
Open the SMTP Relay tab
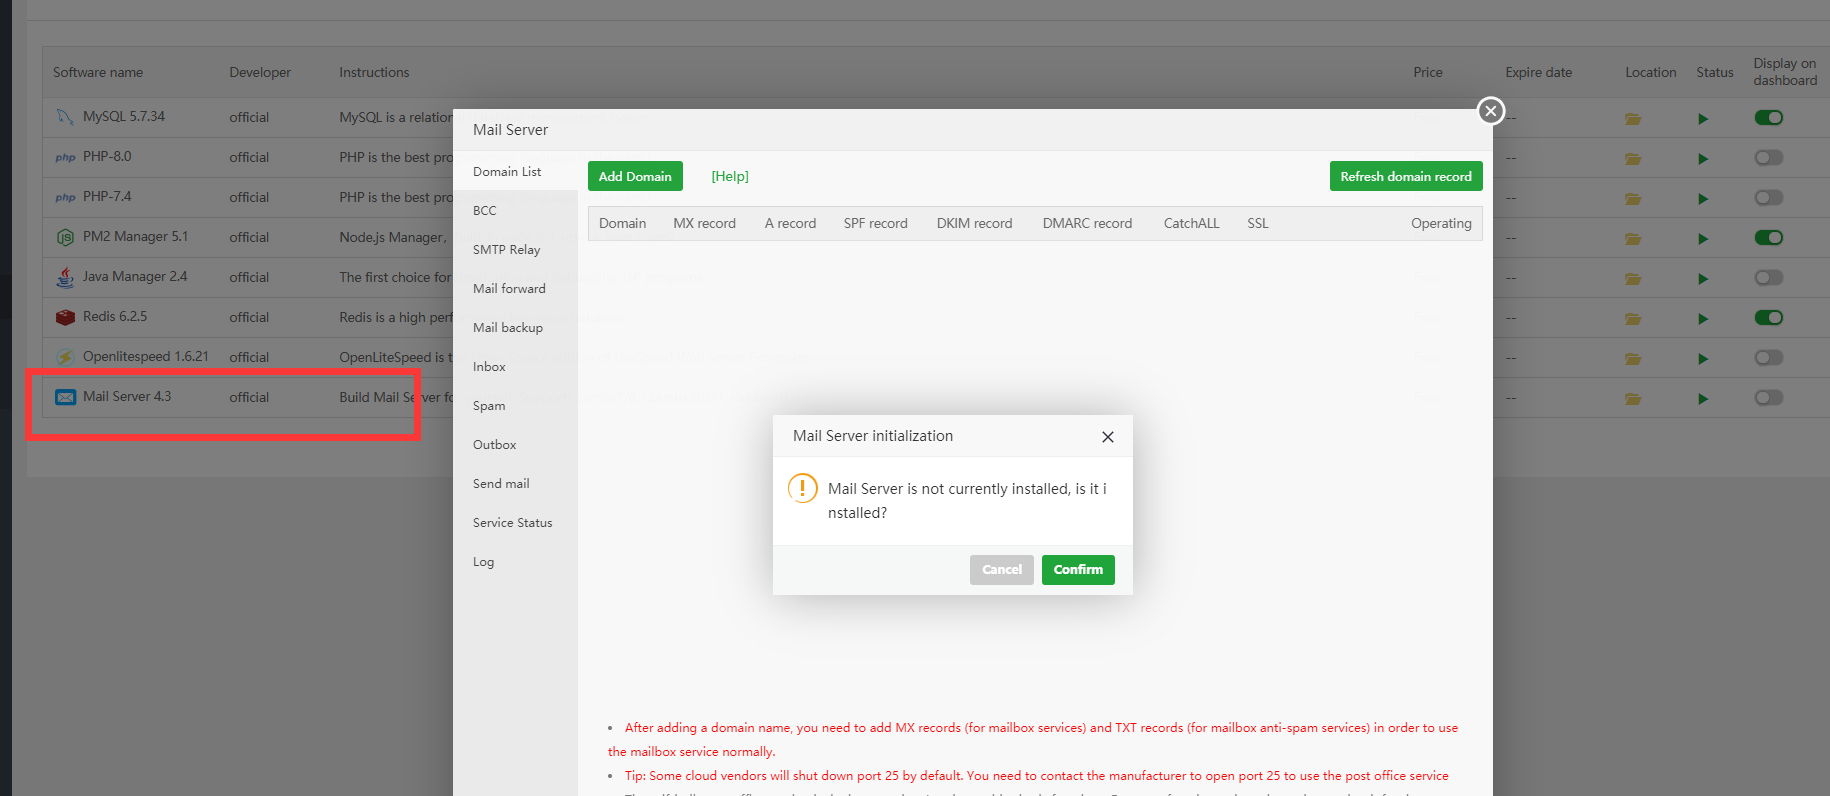[515, 249]
